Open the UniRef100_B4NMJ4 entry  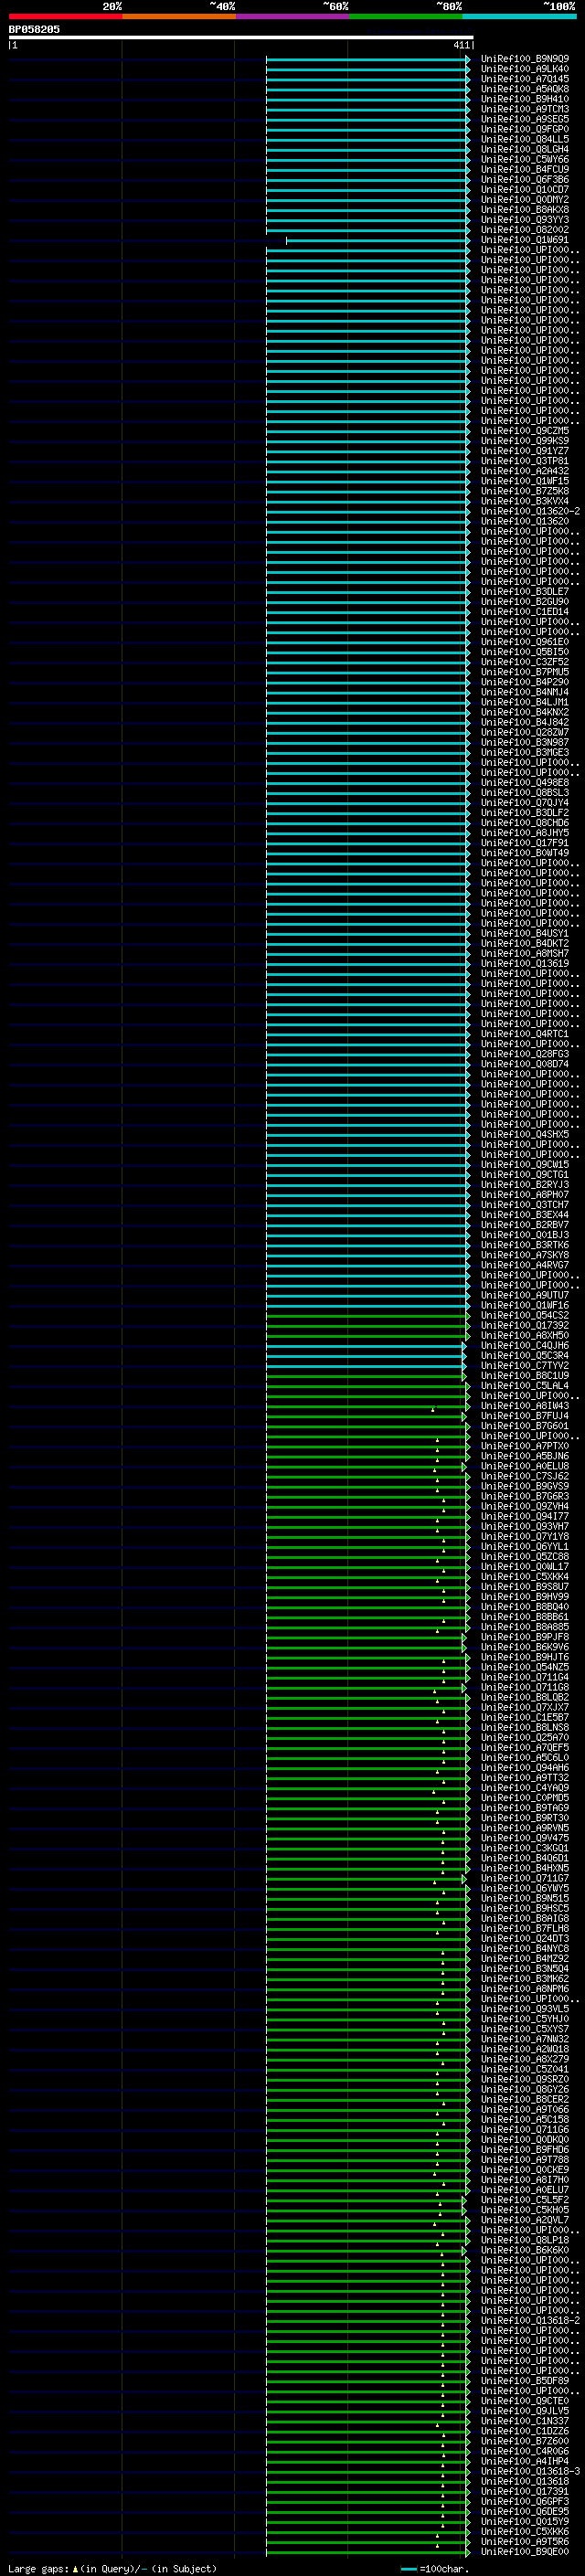525,692
